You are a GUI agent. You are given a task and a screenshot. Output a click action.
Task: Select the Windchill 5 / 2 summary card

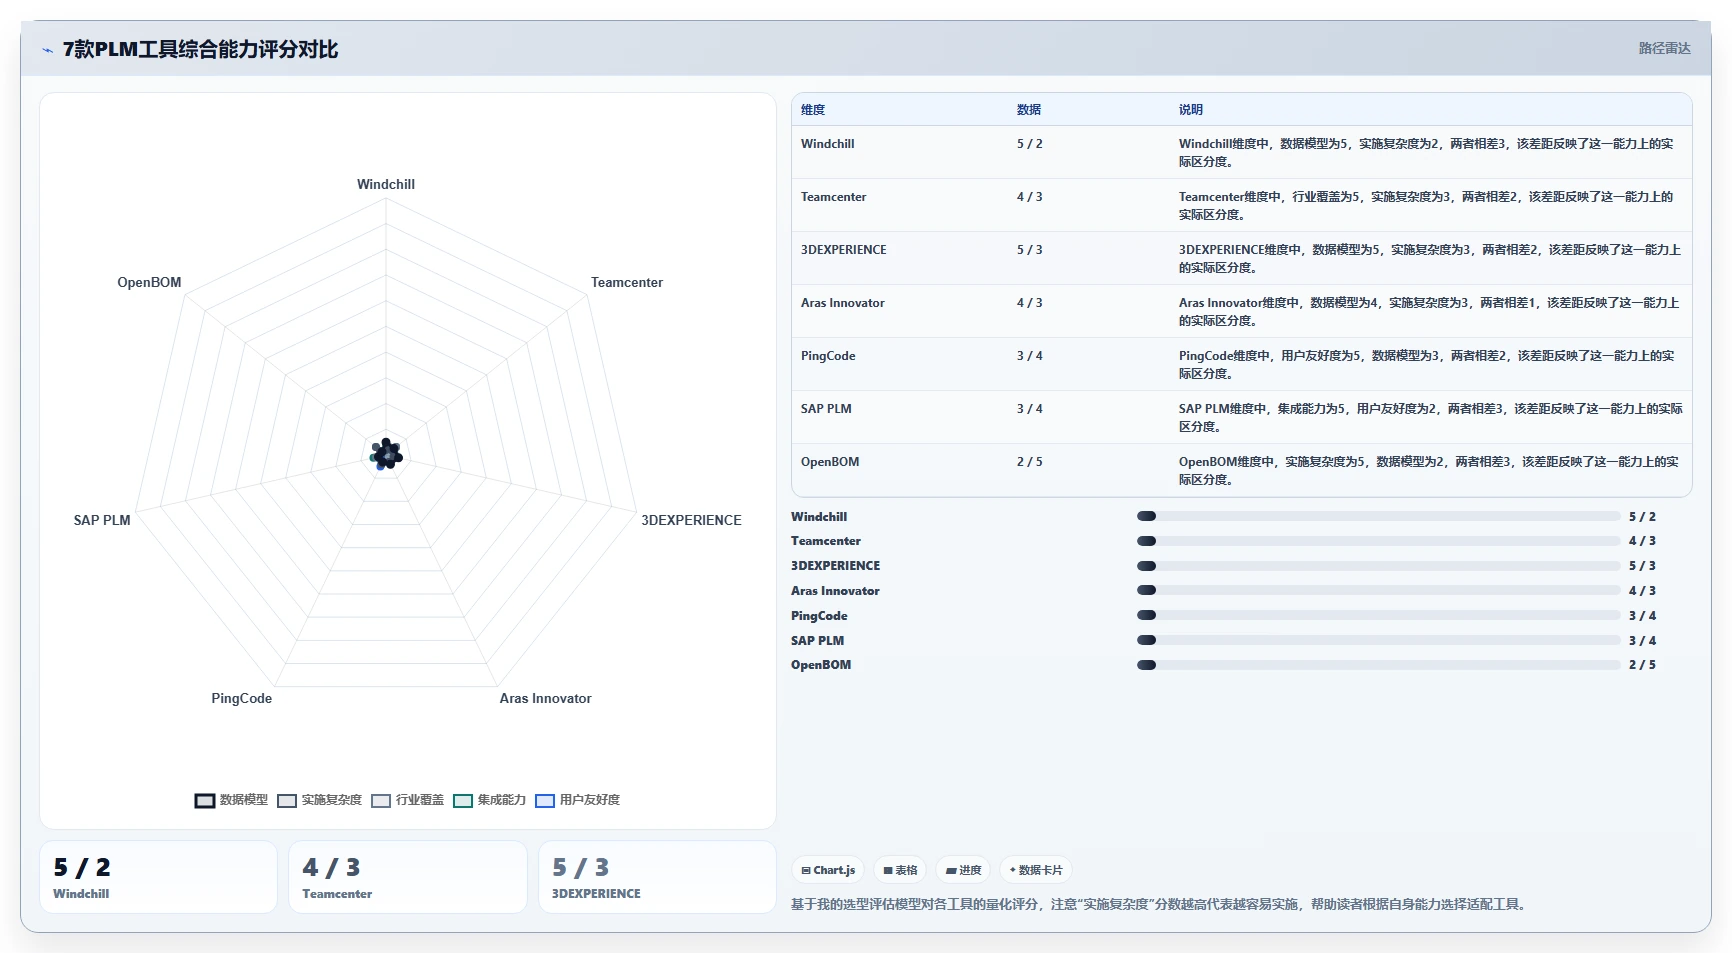[158, 877]
